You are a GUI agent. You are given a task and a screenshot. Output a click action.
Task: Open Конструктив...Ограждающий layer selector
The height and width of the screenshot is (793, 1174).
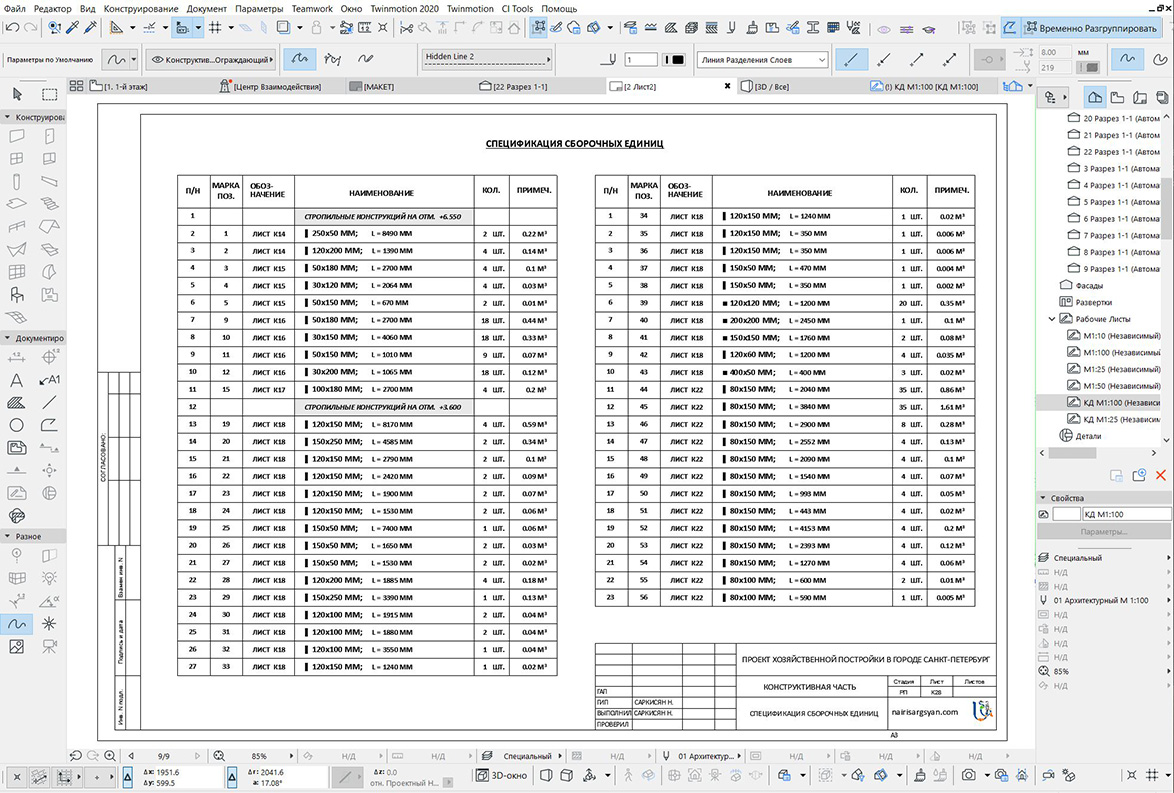(x=211, y=59)
